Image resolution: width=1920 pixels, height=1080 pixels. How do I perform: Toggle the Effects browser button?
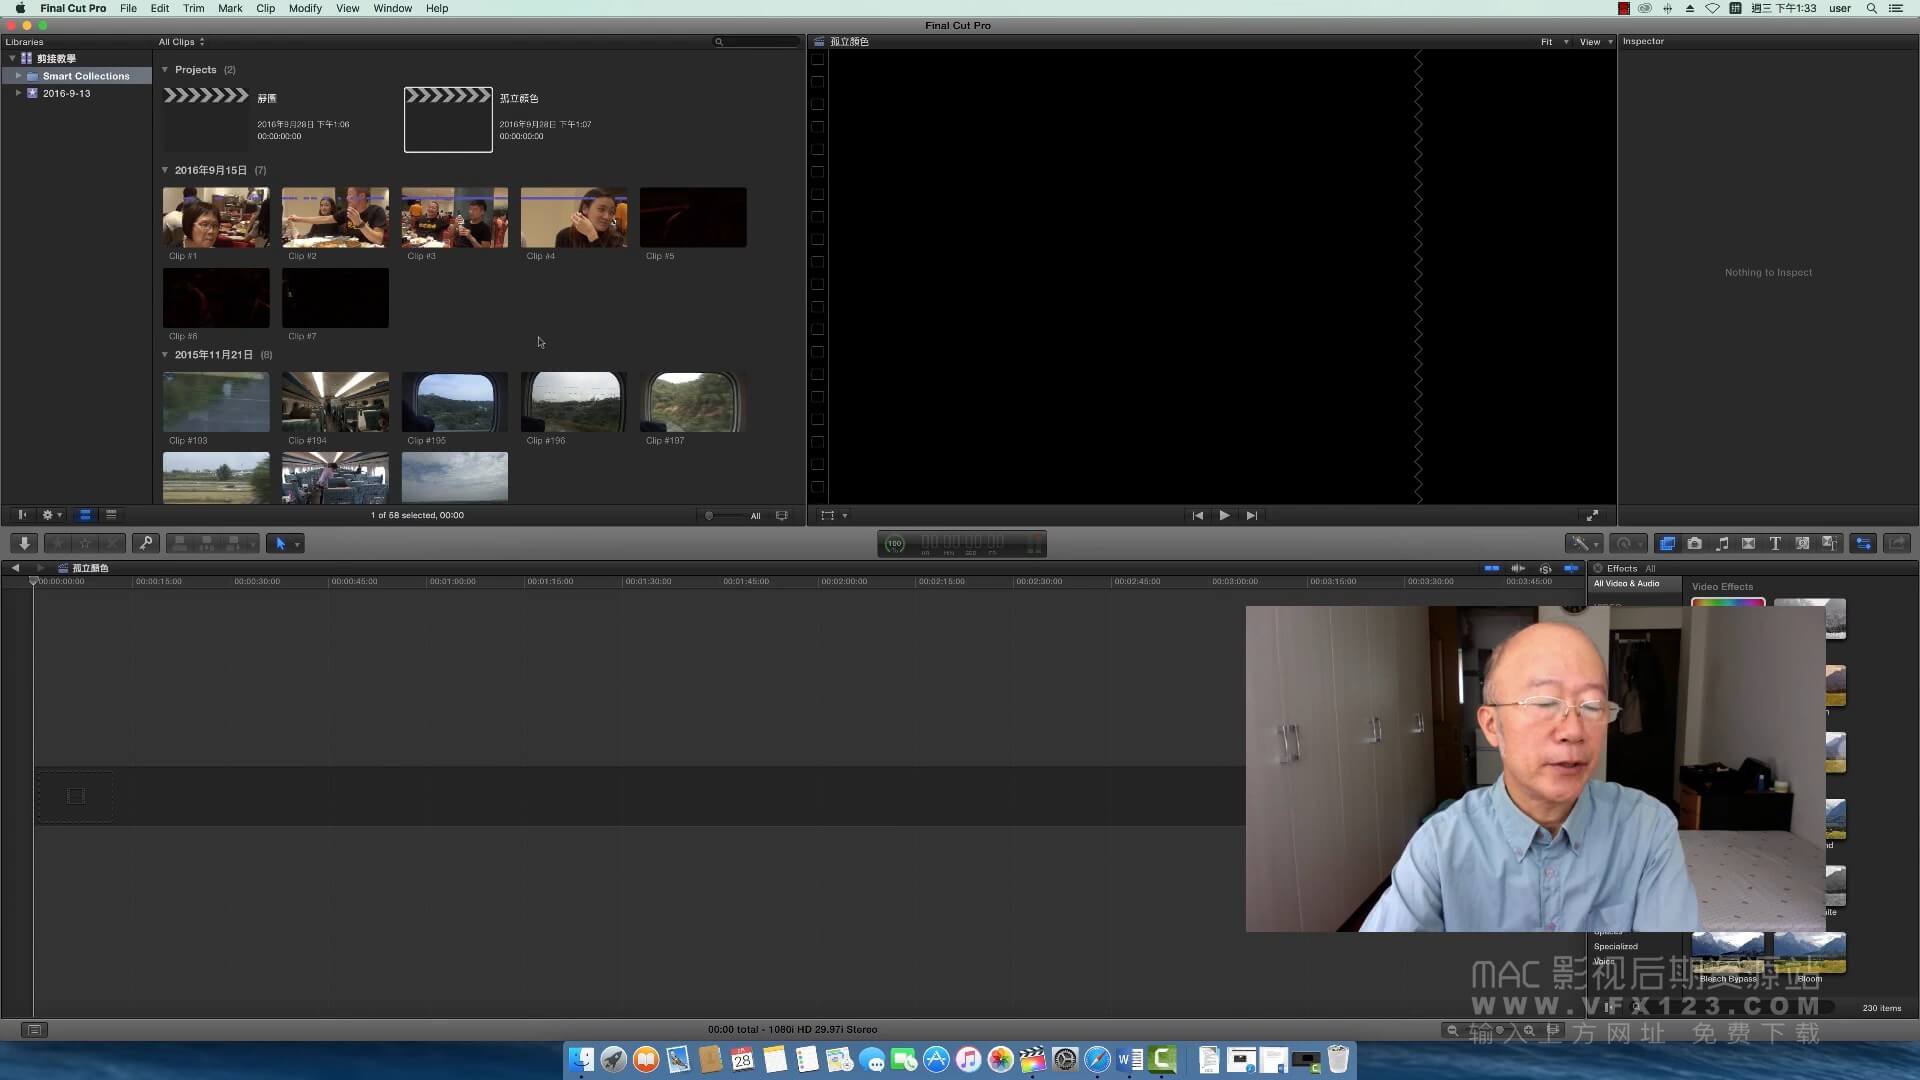[1666, 543]
